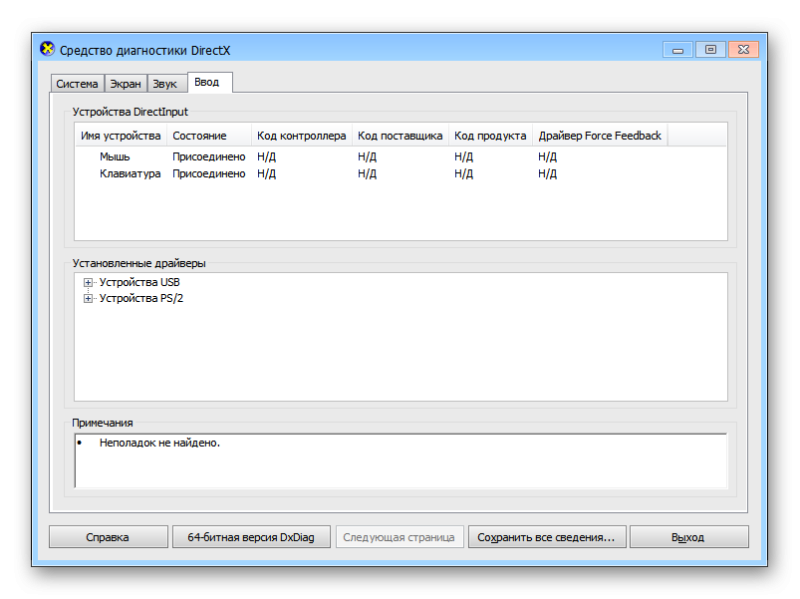This screenshot has height=599, width=800.
Task: Go to the Звук tab
Action: (x=165, y=84)
